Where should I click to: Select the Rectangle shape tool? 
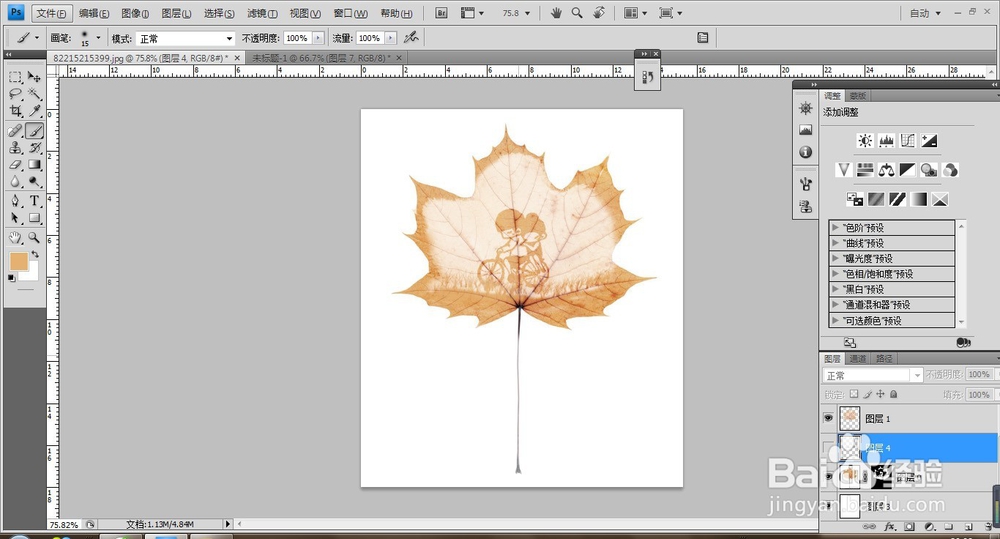(34, 218)
